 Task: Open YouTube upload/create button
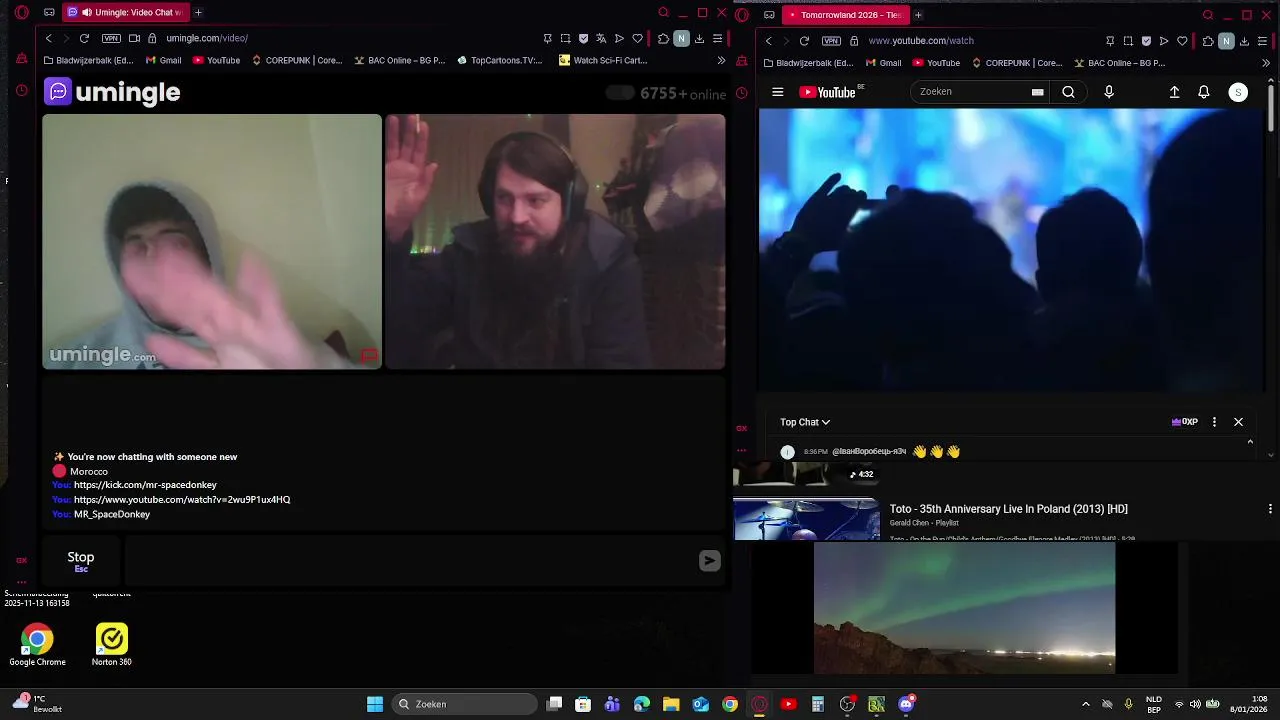point(1175,92)
